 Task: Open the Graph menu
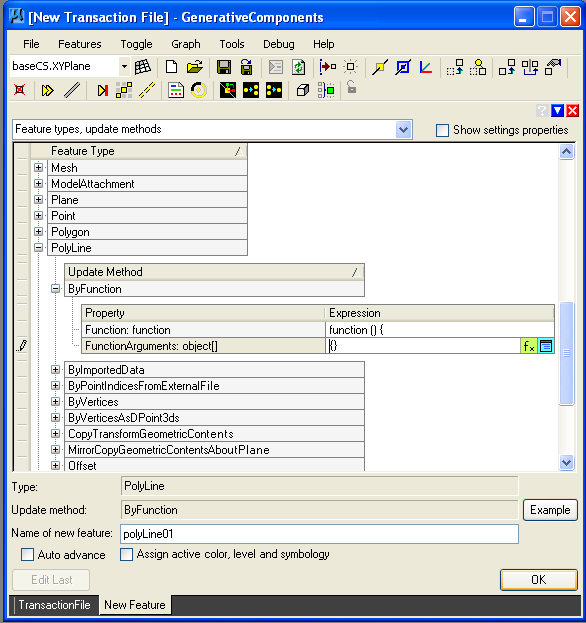(x=186, y=44)
